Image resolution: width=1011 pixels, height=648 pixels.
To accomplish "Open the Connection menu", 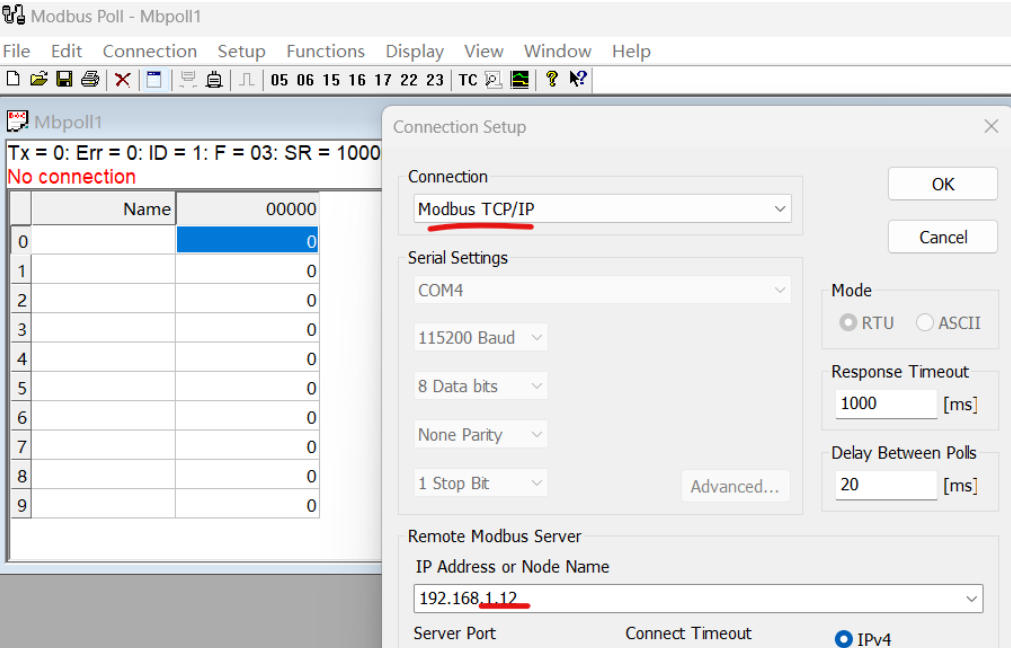I will pyautogui.click(x=149, y=51).
